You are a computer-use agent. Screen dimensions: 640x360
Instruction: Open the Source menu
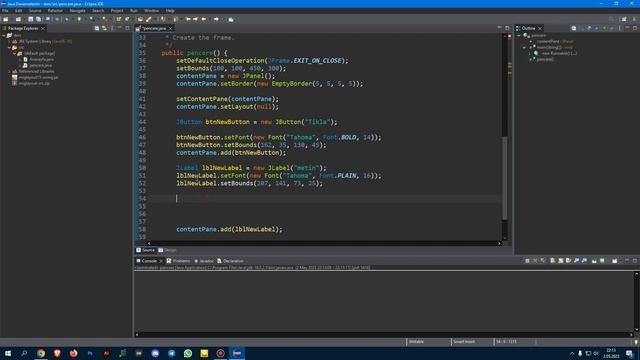click(x=35, y=11)
